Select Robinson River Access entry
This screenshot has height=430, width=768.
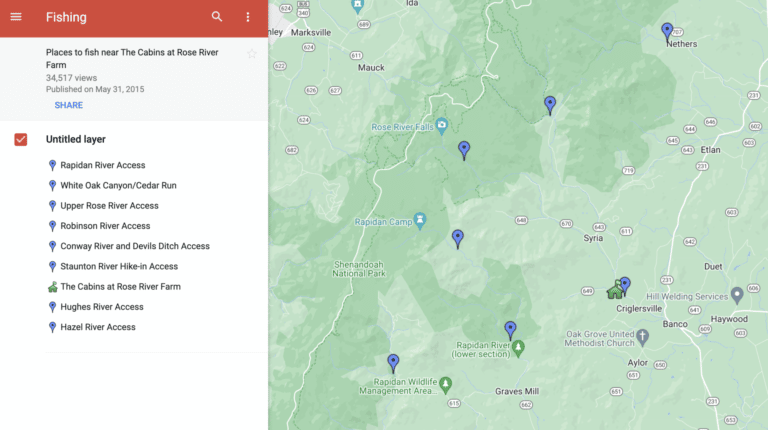pyautogui.click(x=105, y=226)
